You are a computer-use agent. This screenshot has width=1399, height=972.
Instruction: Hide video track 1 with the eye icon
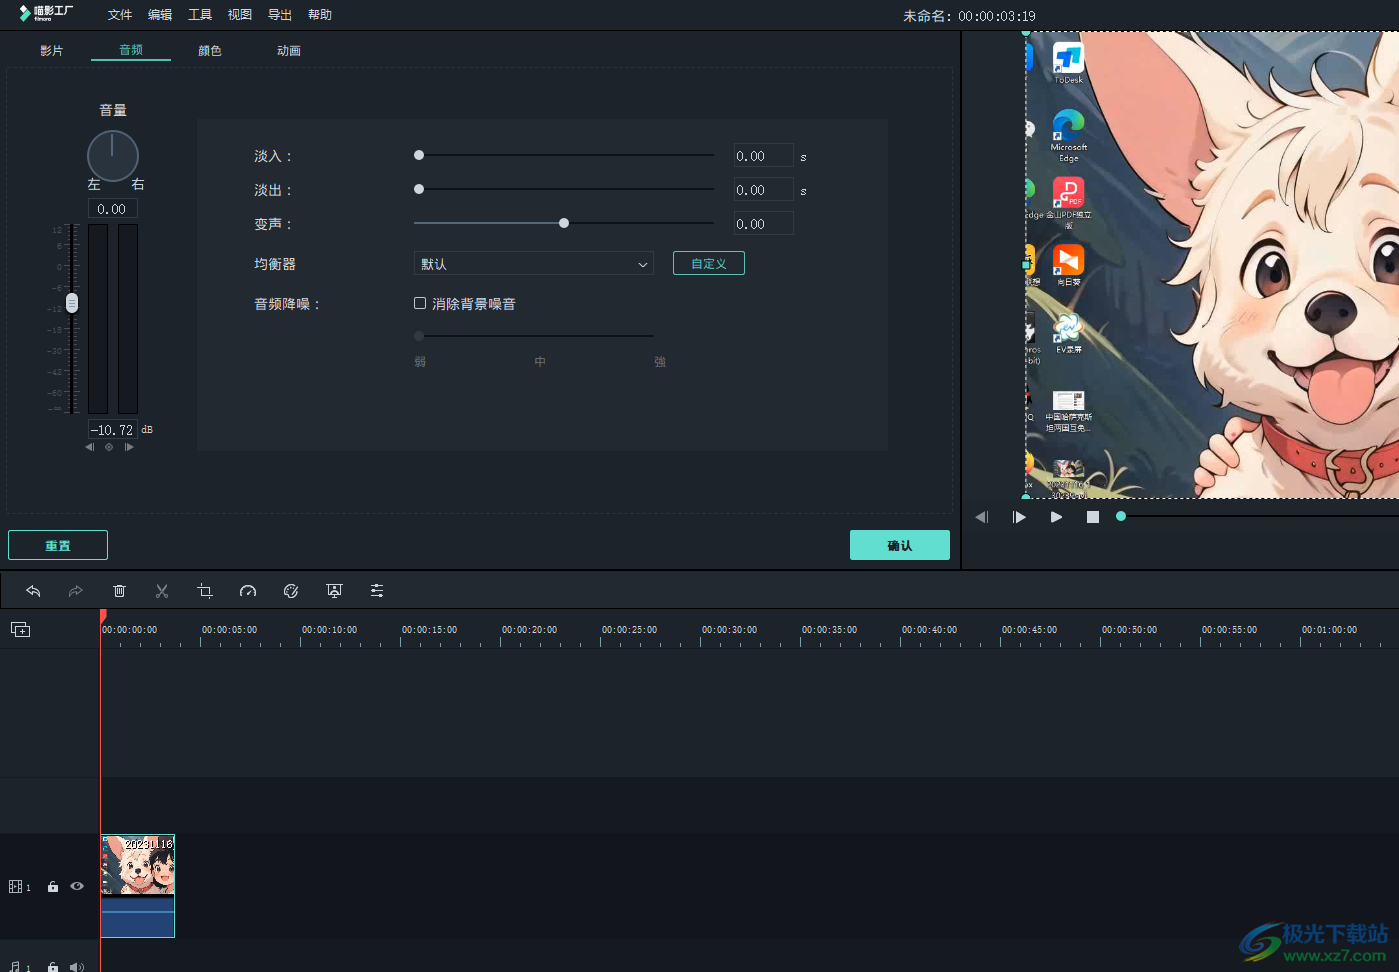(77, 886)
